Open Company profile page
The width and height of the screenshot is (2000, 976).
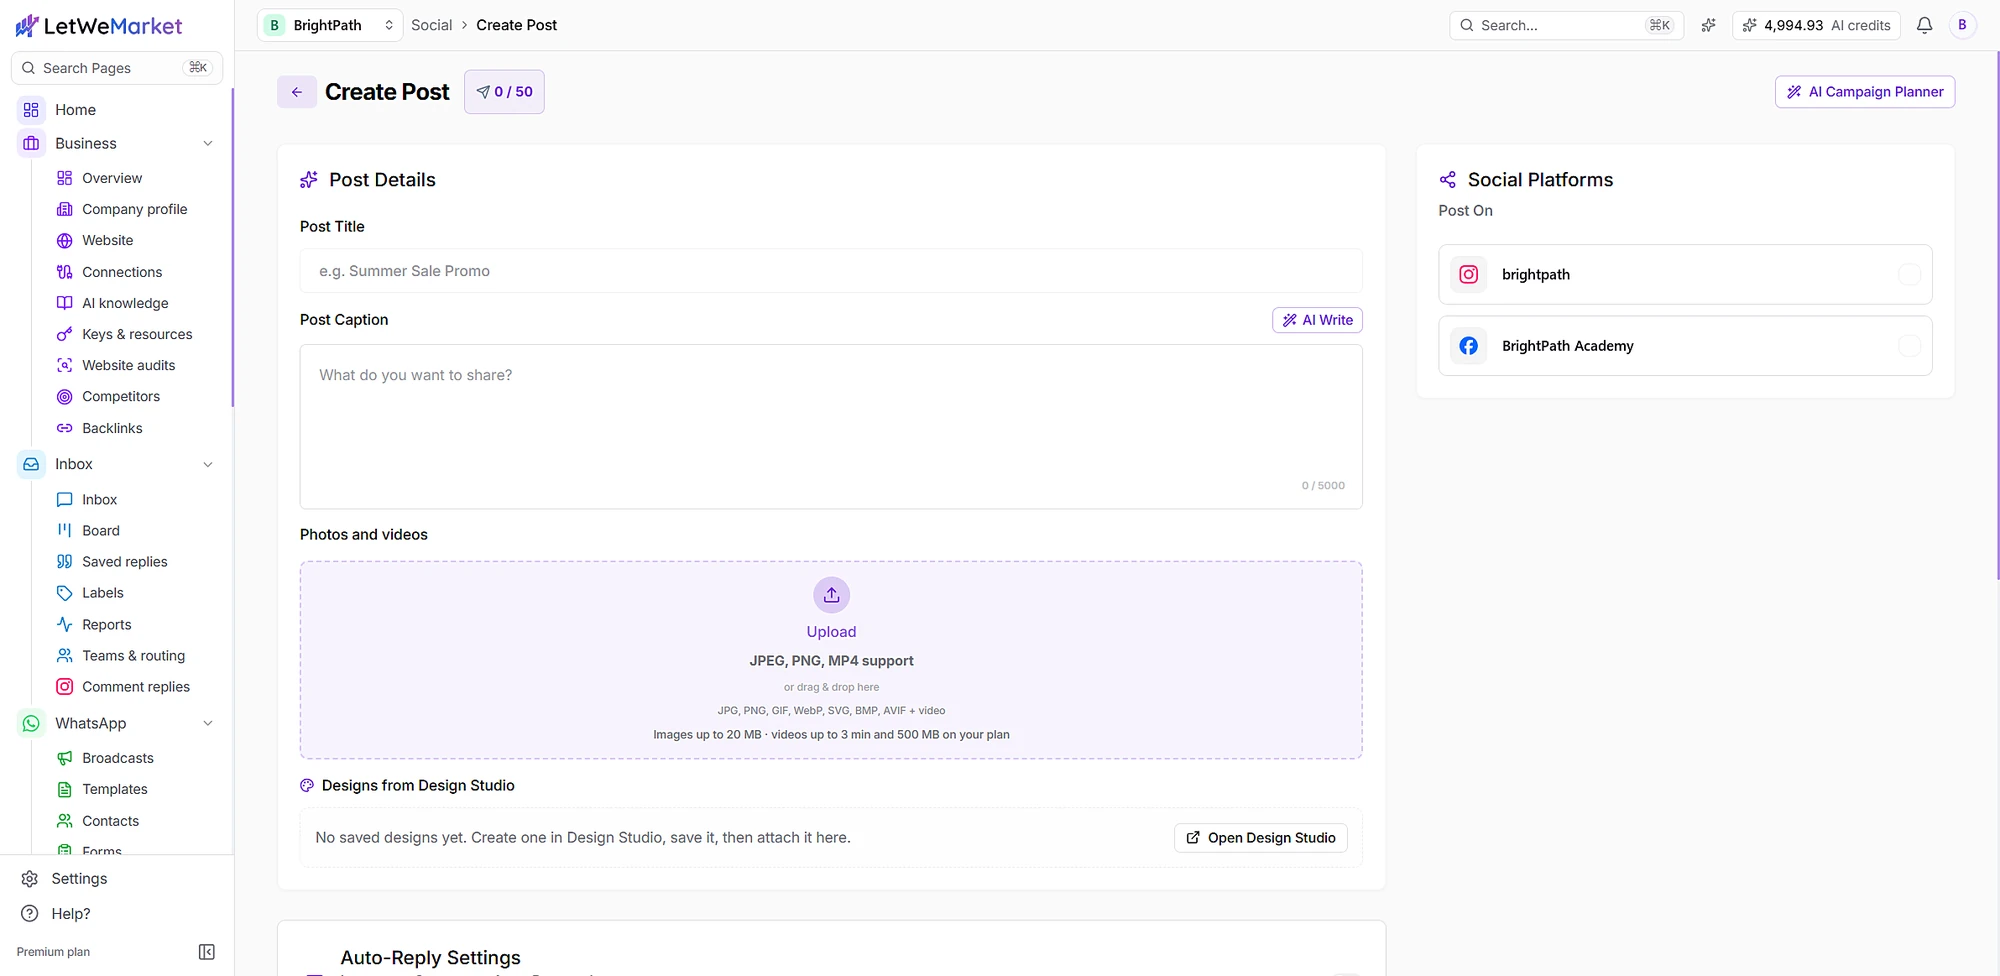pyautogui.click(x=135, y=209)
